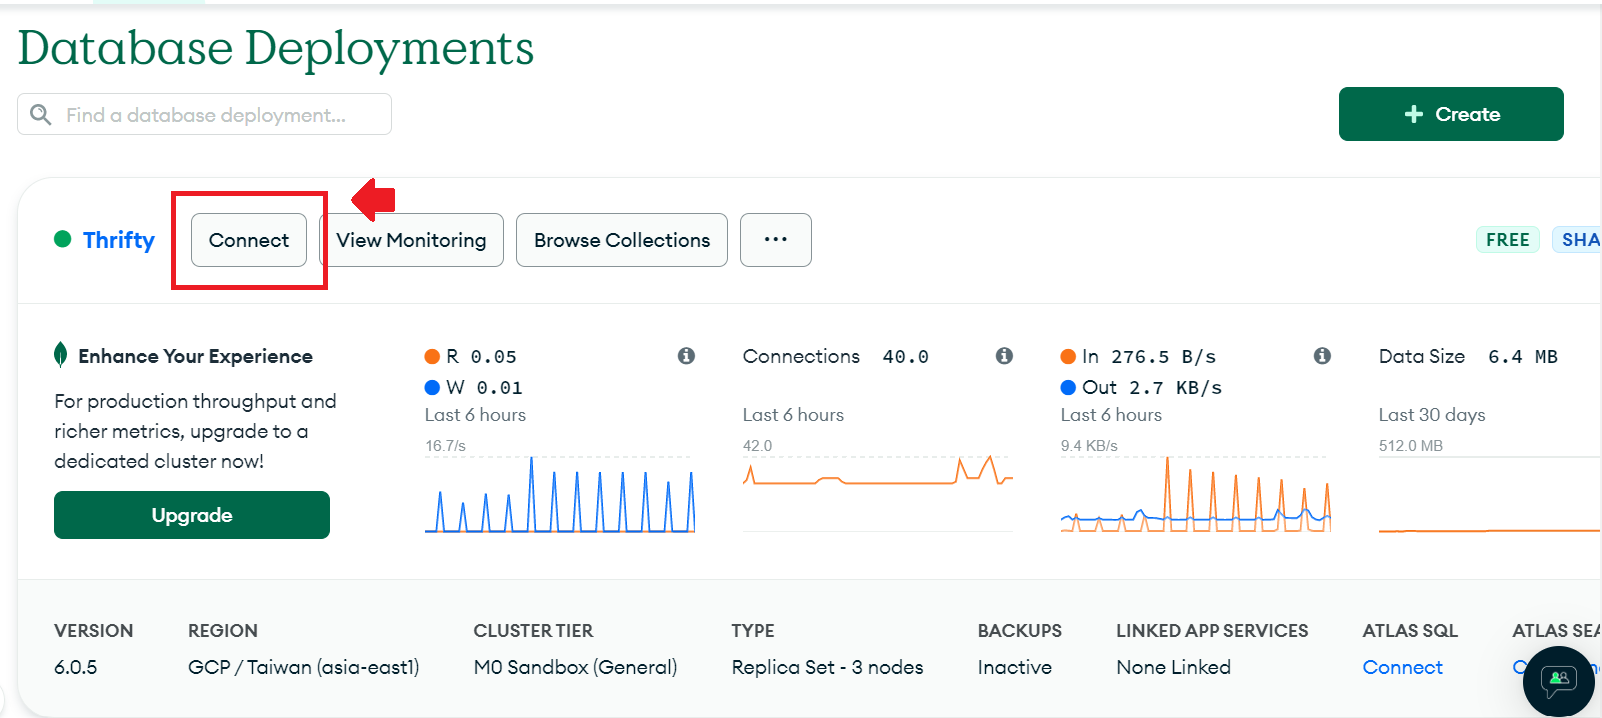Click the W 0.01 writes legend
The image size is (1602, 718).
[474, 387]
